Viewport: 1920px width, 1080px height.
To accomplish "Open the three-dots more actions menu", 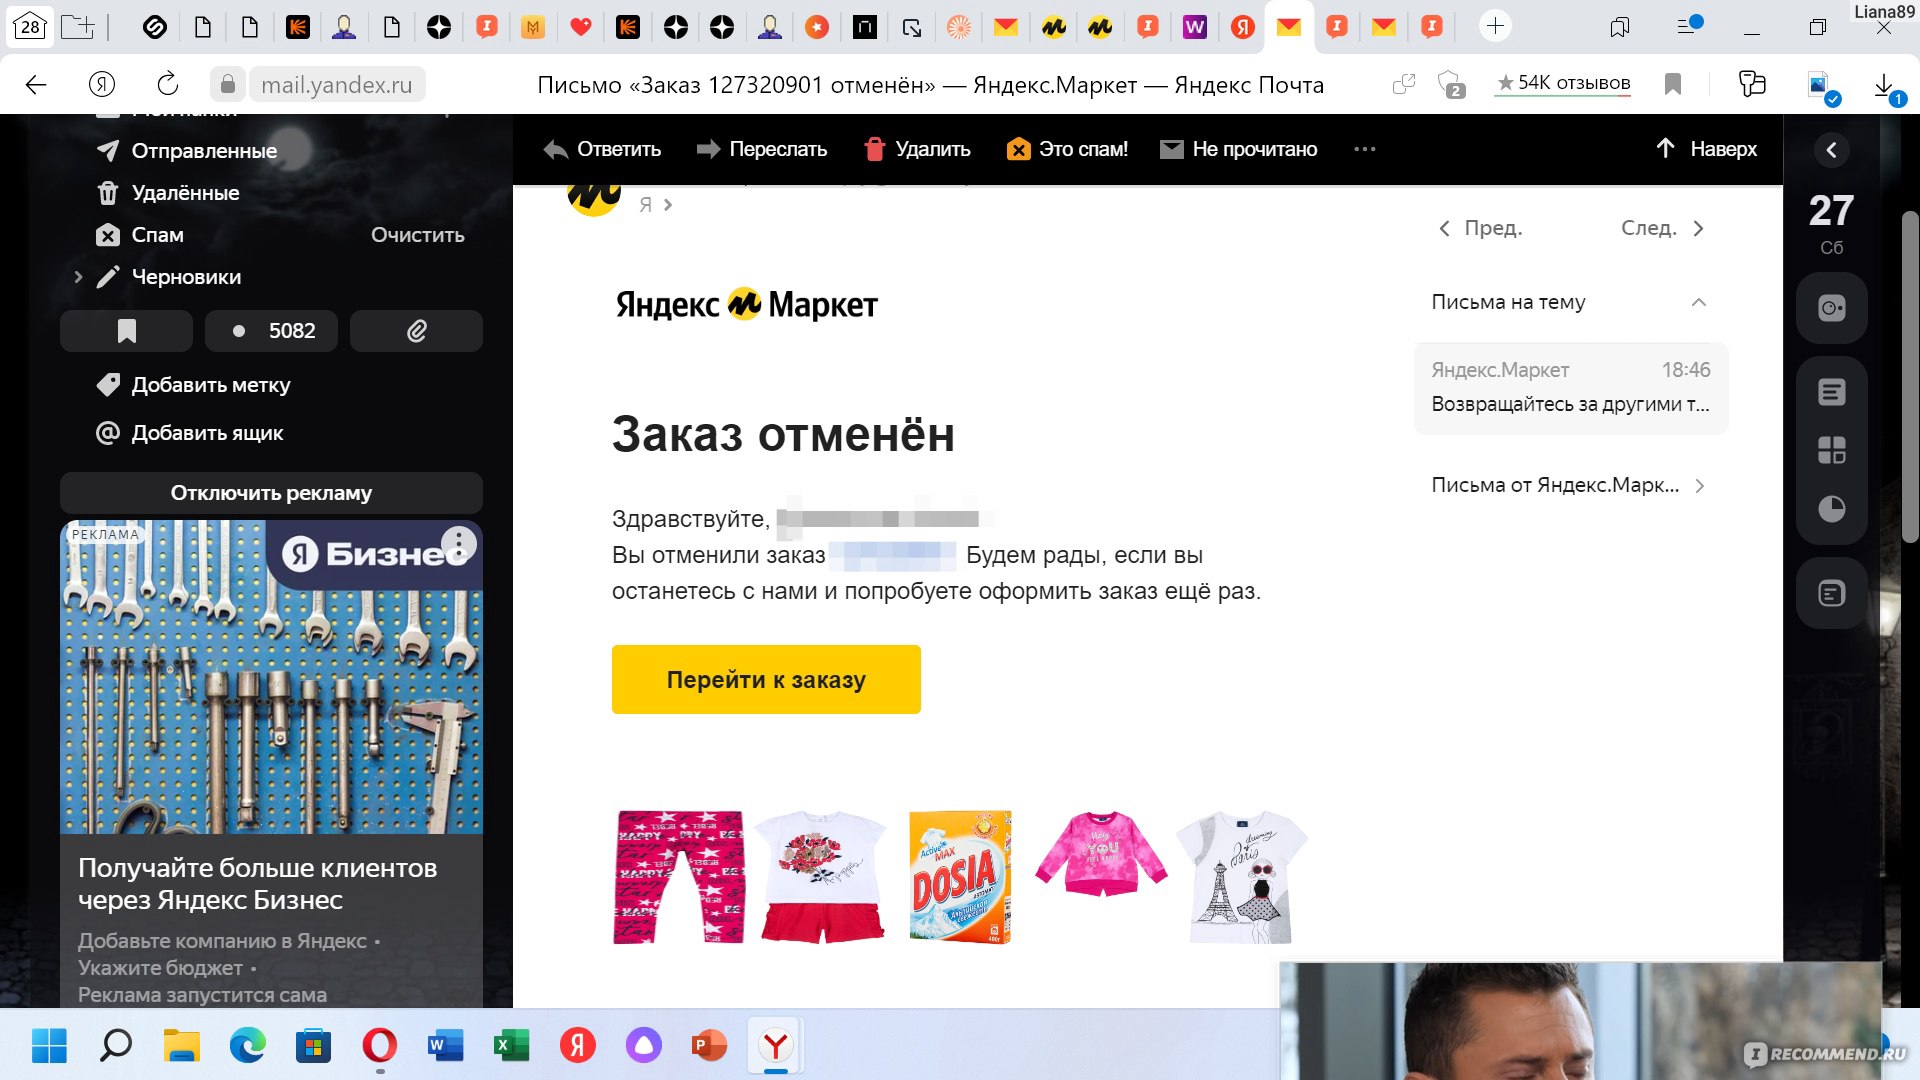I will pos(1365,149).
